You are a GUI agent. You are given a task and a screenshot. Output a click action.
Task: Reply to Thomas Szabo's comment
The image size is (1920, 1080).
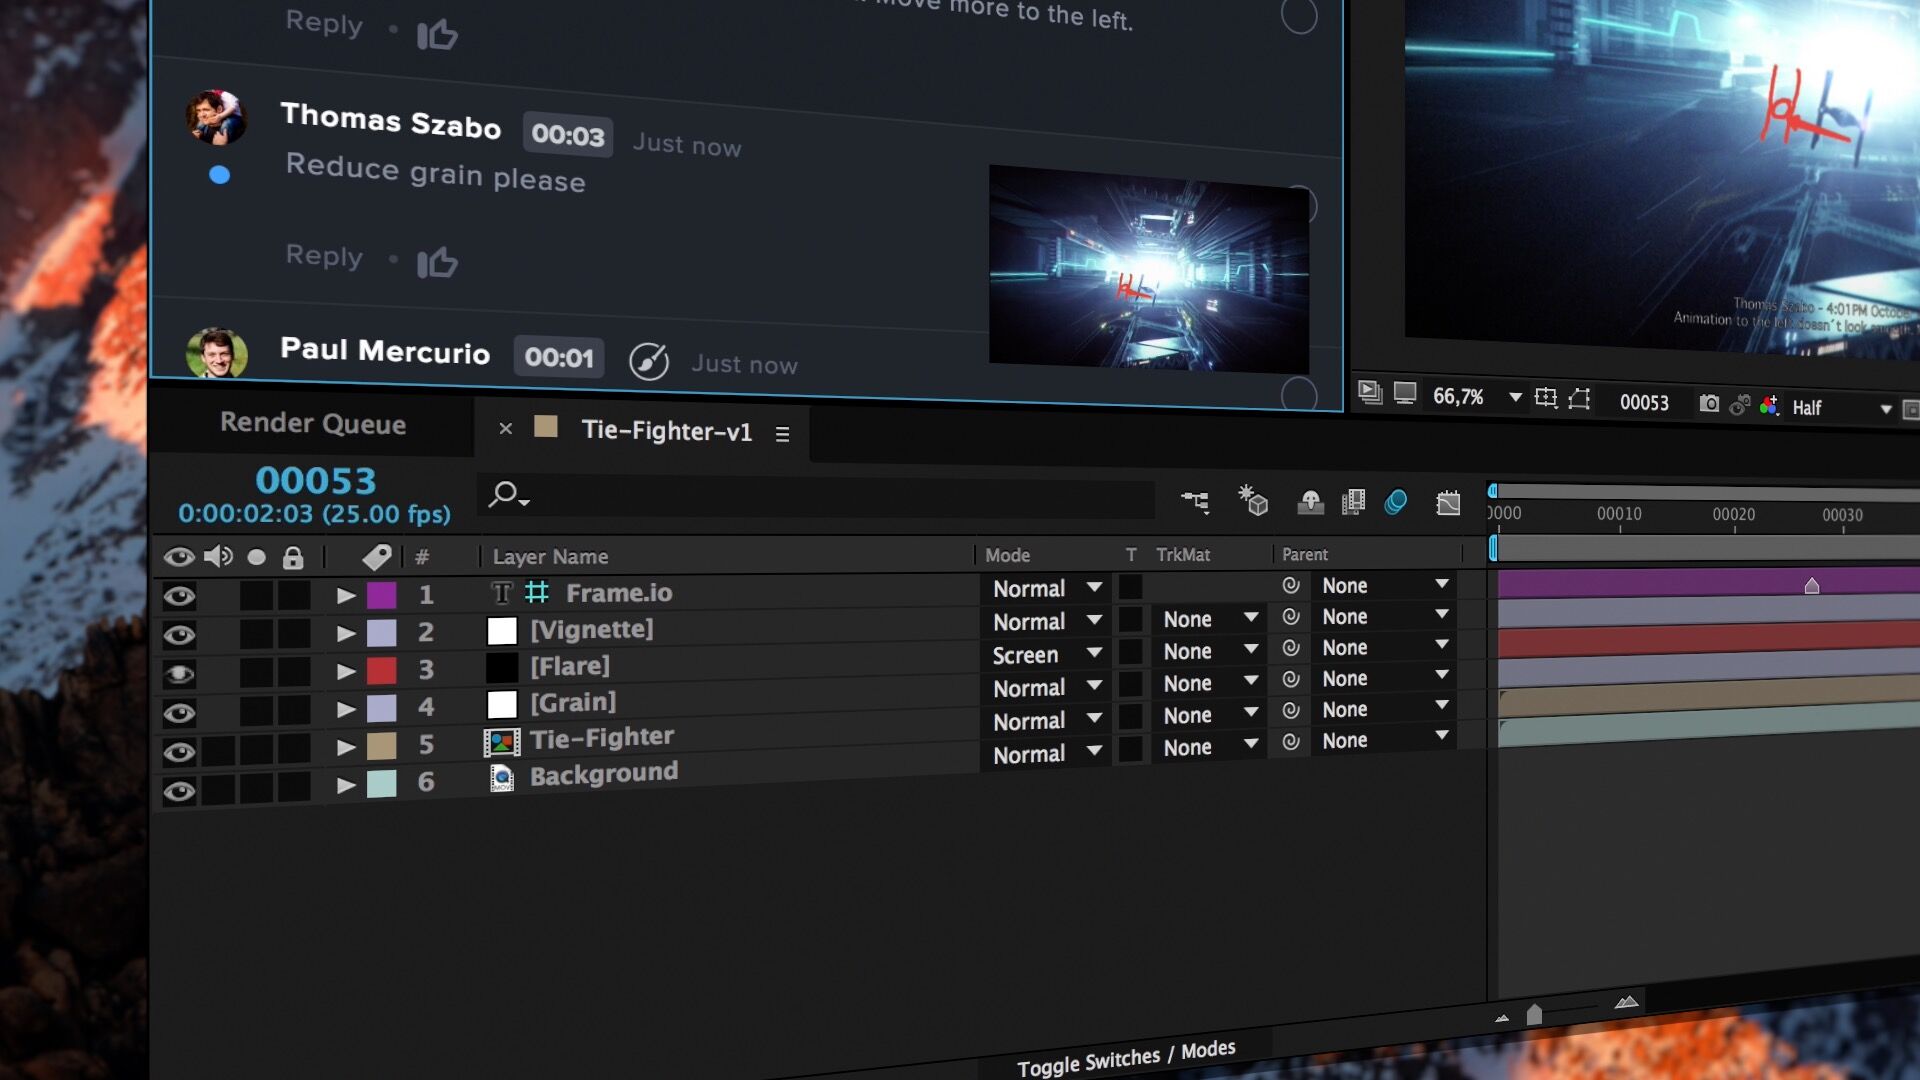tap(322, 256)
